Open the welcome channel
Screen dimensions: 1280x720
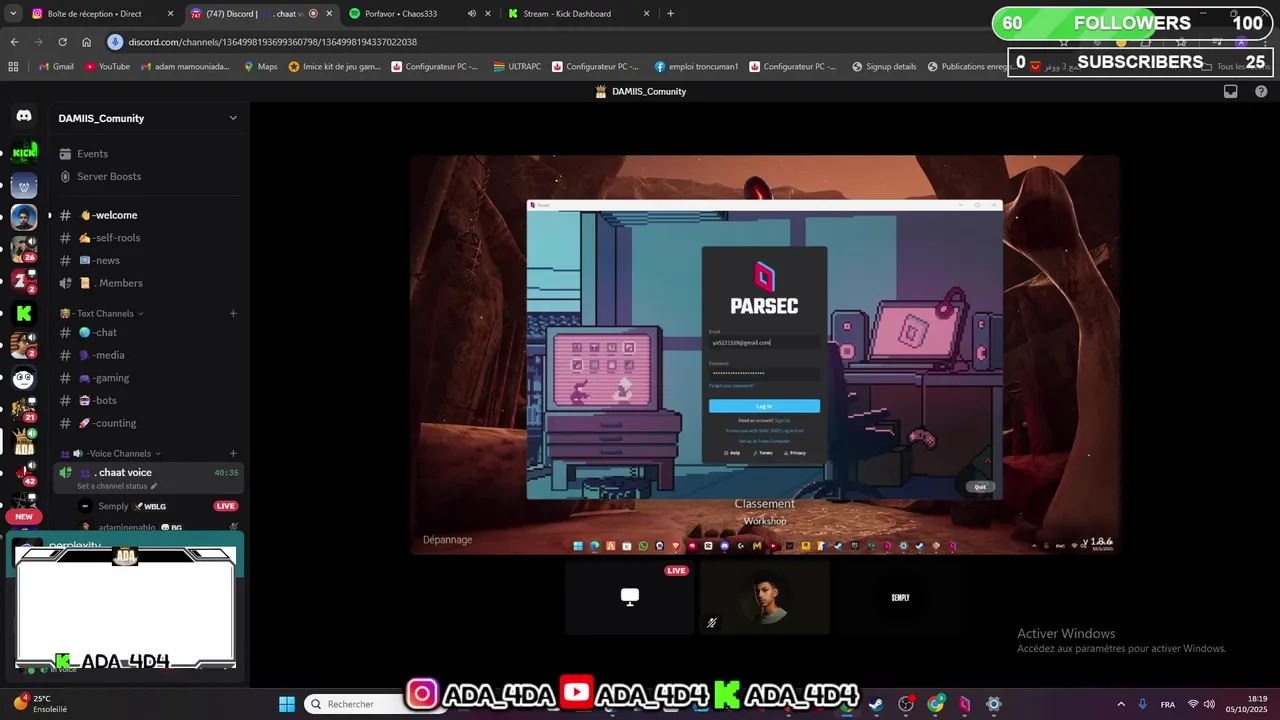point(148,215)
